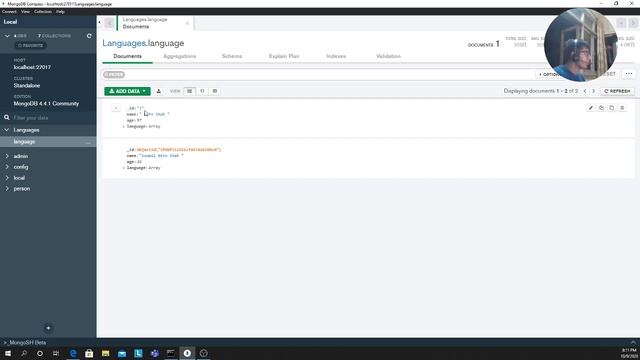The width and height of the screenshot is (640, 360).
Task: Open the Schema tab
Action: [232, 56]
